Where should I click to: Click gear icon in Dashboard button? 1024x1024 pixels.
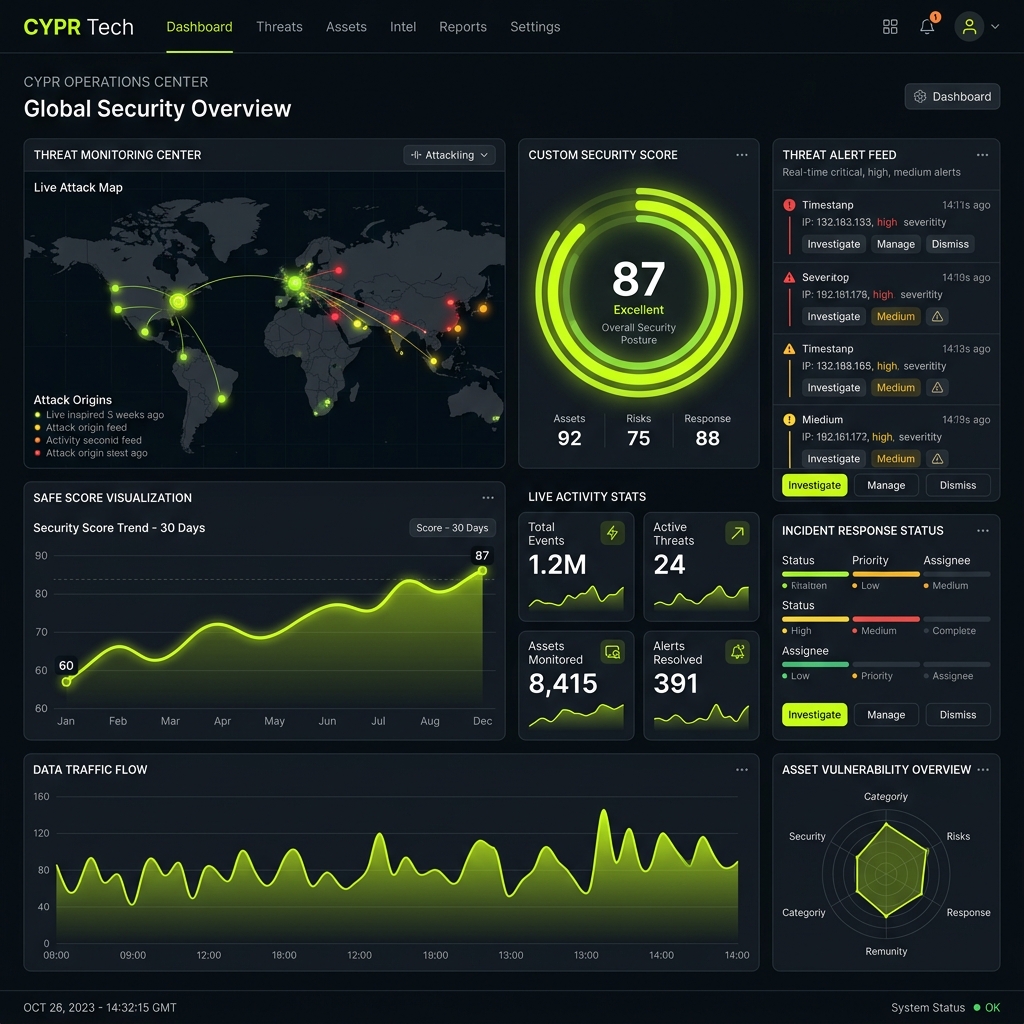point(920,97)
